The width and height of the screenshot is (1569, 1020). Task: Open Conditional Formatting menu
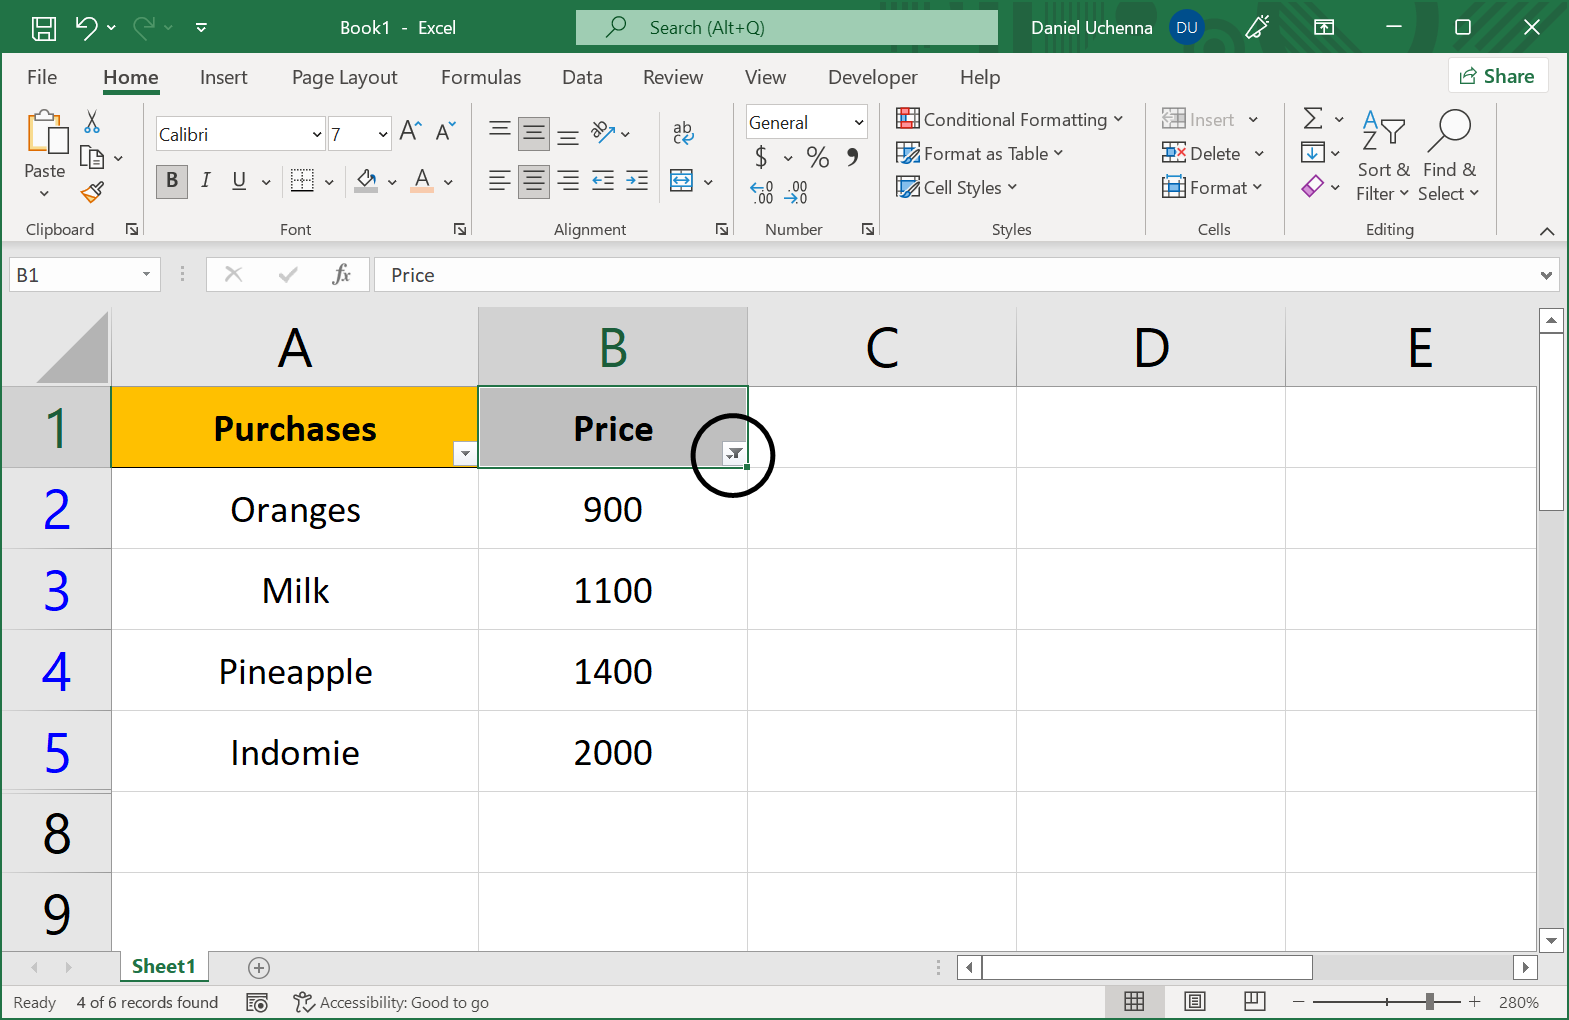coord(1009,120)
